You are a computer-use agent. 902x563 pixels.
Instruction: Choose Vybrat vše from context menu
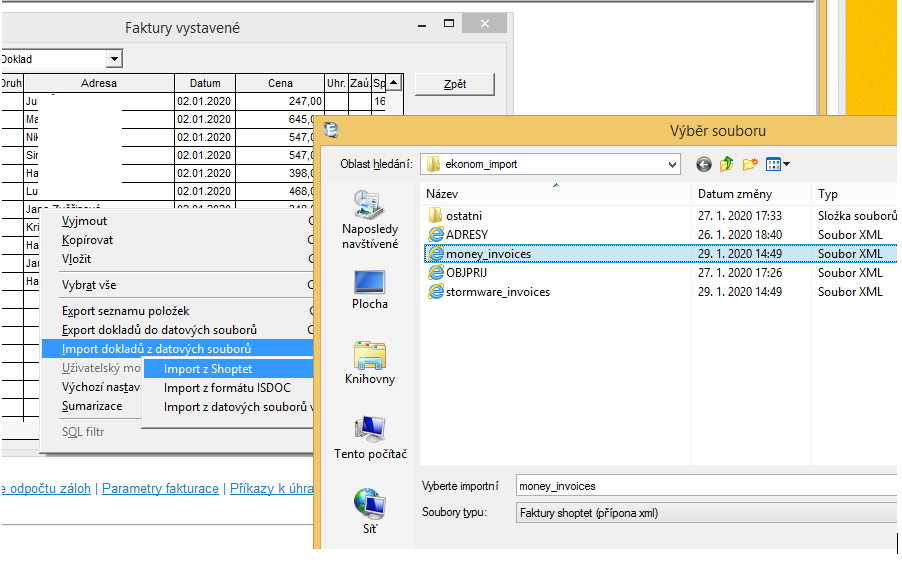point(89,285)
